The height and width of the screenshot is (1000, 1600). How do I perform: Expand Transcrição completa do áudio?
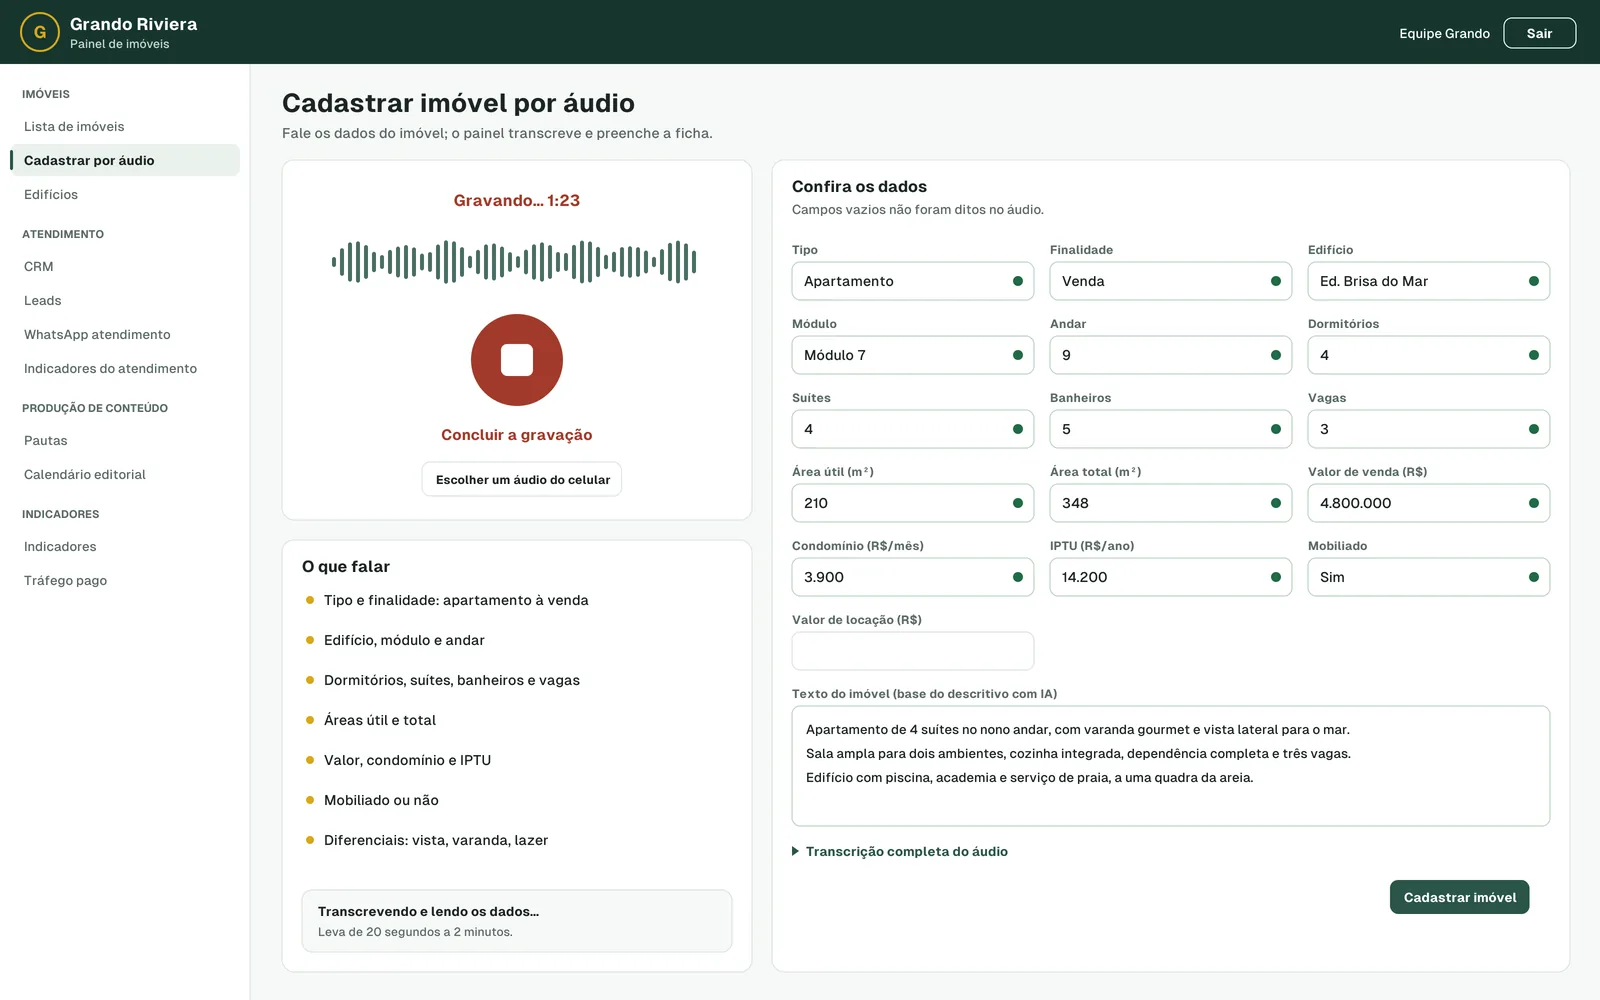tap(900, 852)
